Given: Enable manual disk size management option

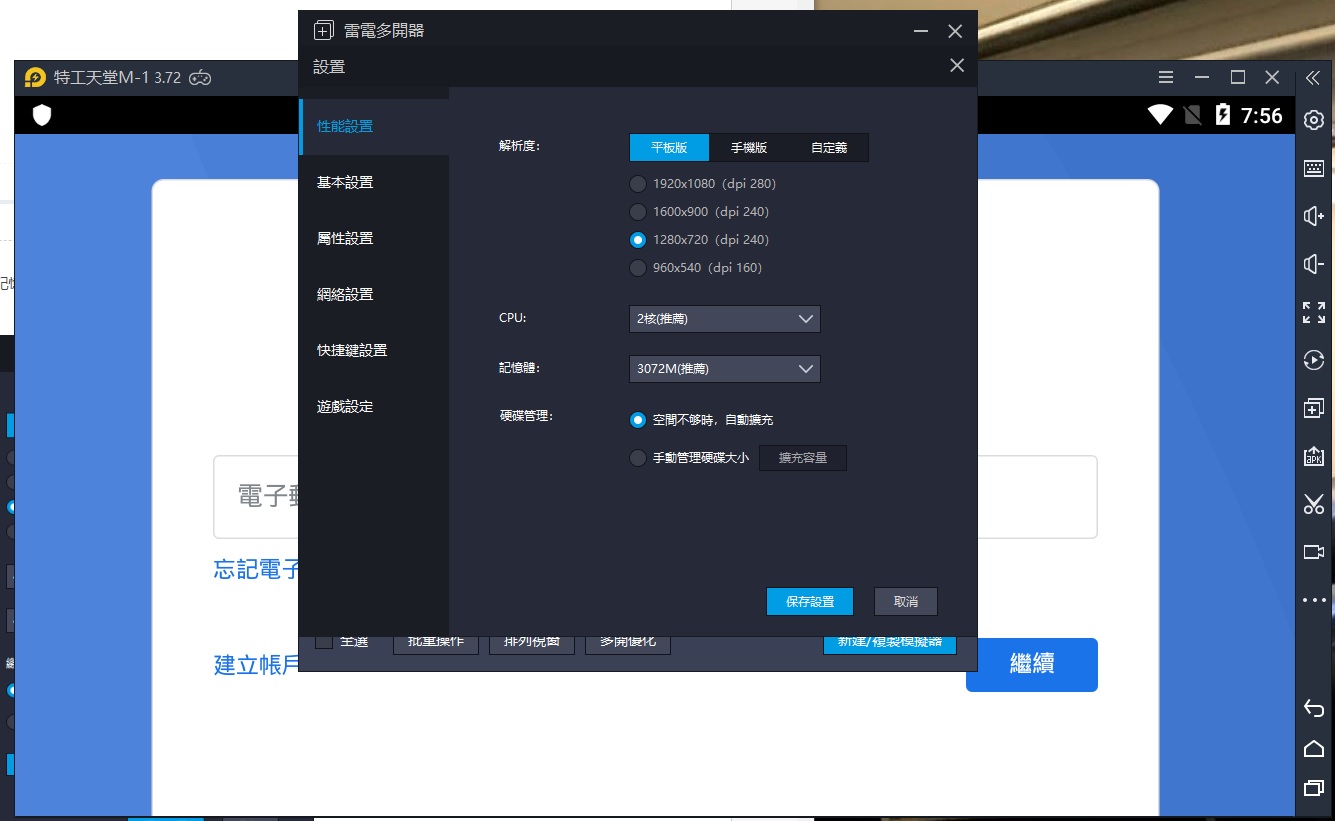Looking at the screenshot, I should pos(637,458).
